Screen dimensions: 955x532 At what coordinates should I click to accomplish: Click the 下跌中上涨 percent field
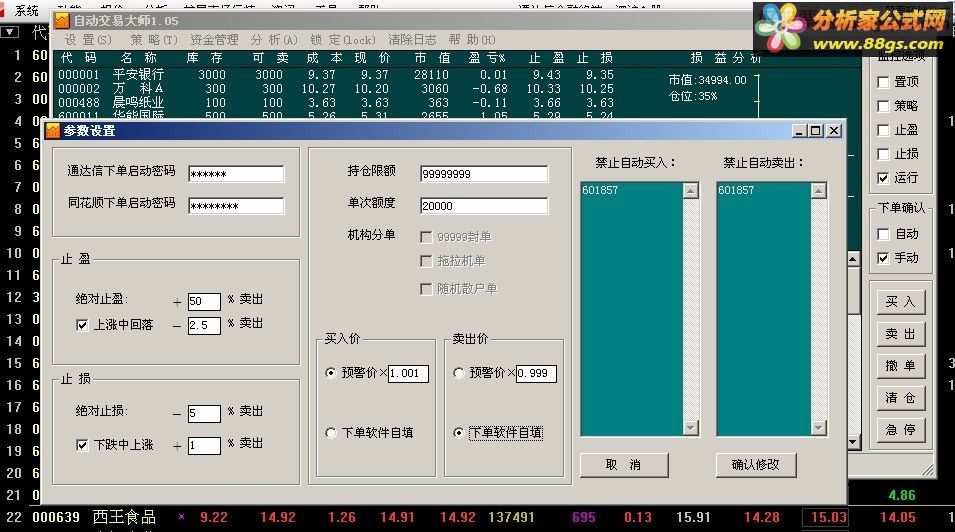[204, 446]
